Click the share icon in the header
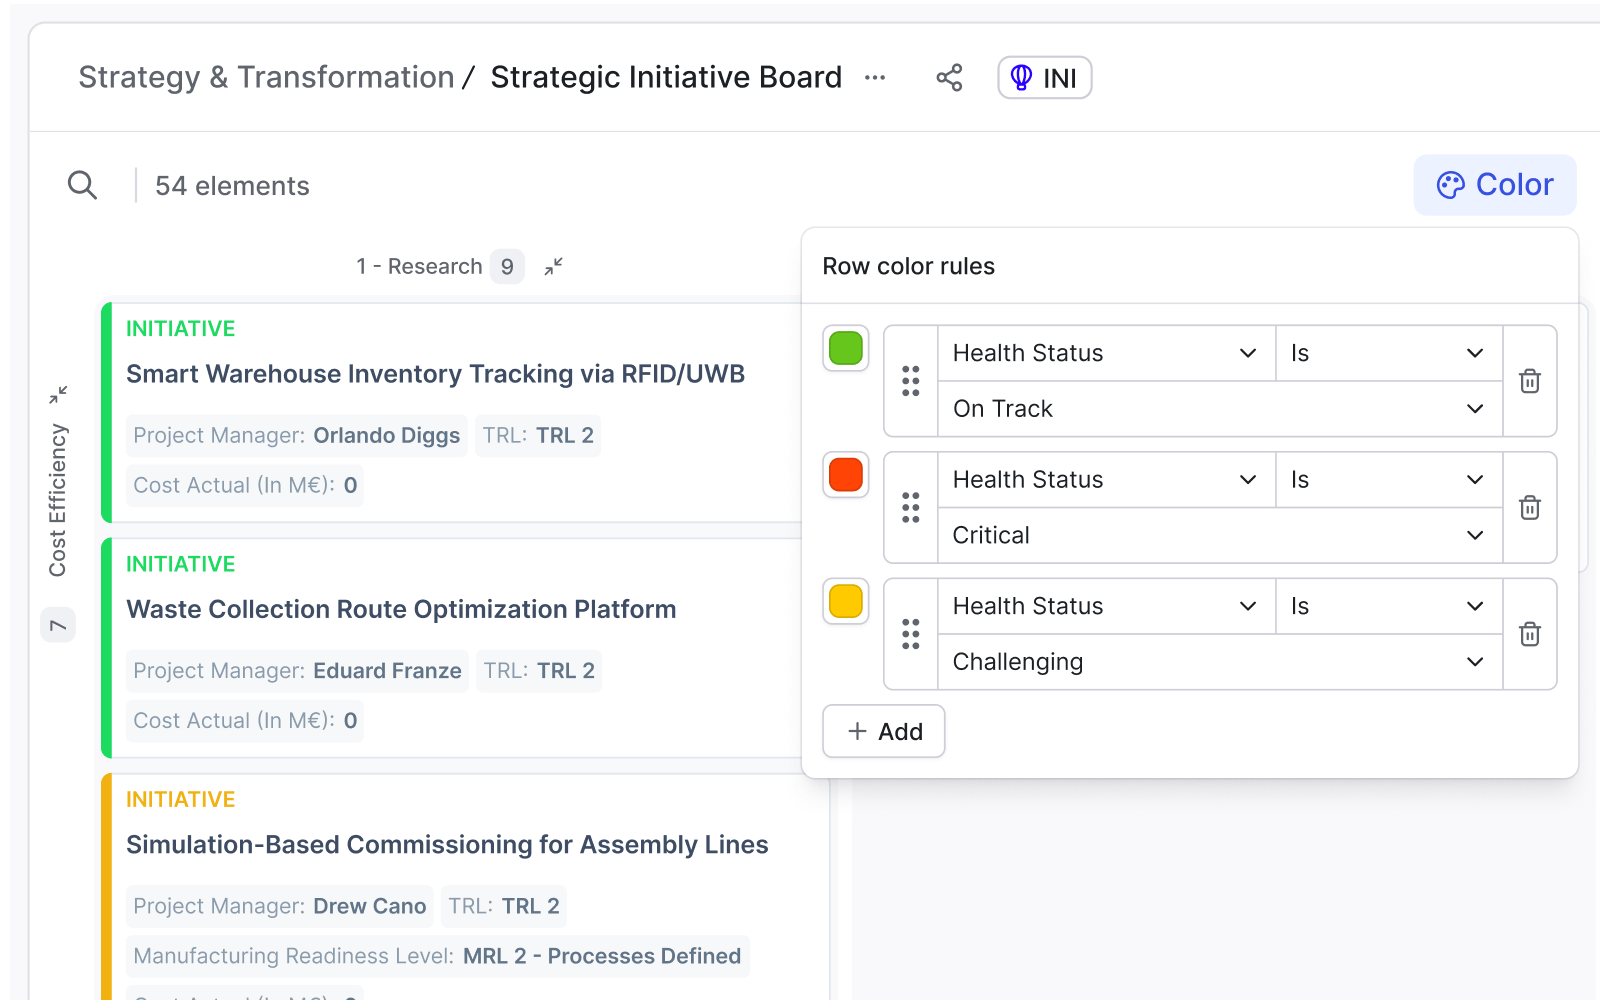The image size is (1600, 1000). coord(949,78)
